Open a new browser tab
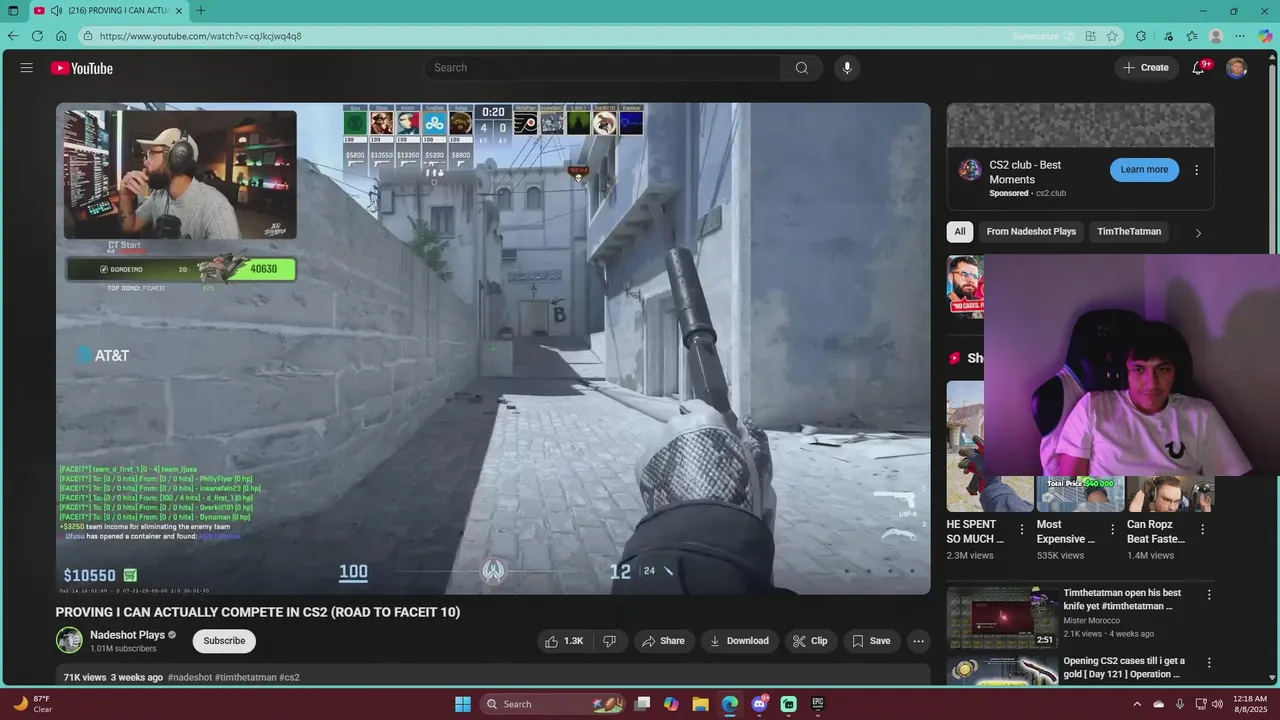 (200, 11)
